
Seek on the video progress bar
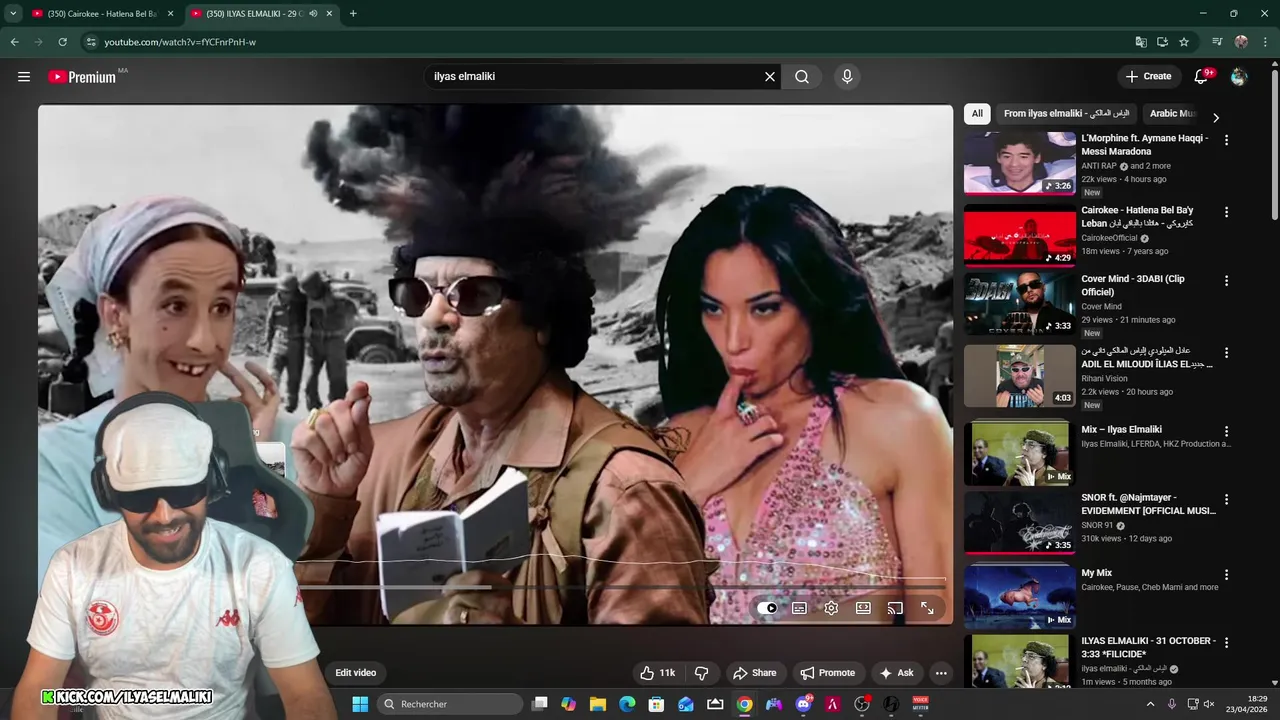click(620, 588)
